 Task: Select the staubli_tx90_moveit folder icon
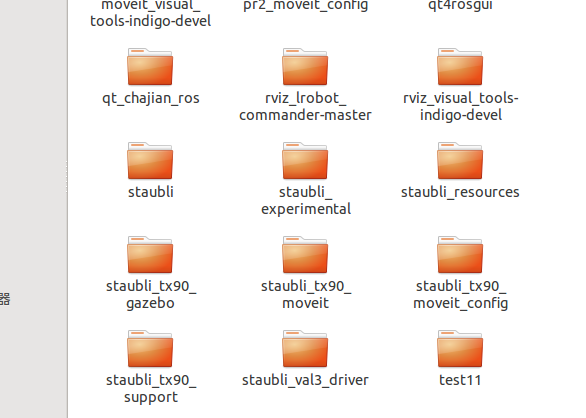point(305,255)
